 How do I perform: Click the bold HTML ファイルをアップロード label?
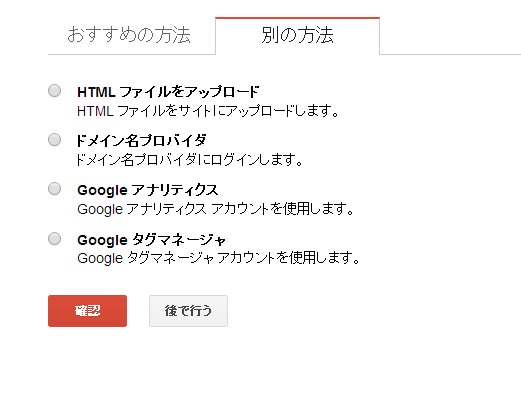(x=168, y=92)
